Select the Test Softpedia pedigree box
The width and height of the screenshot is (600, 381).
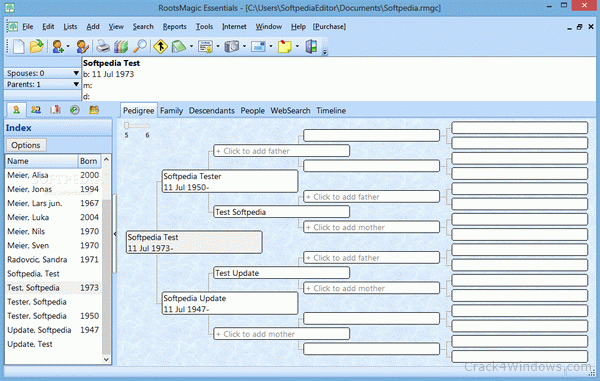pyautogui.click(x=282, y=212)
